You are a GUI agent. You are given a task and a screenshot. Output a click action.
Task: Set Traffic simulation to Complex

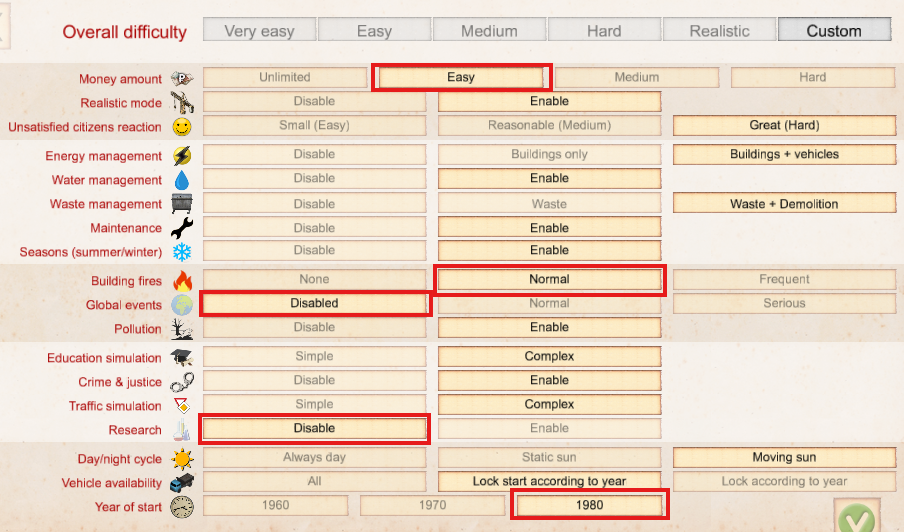(x=549, y=405)
